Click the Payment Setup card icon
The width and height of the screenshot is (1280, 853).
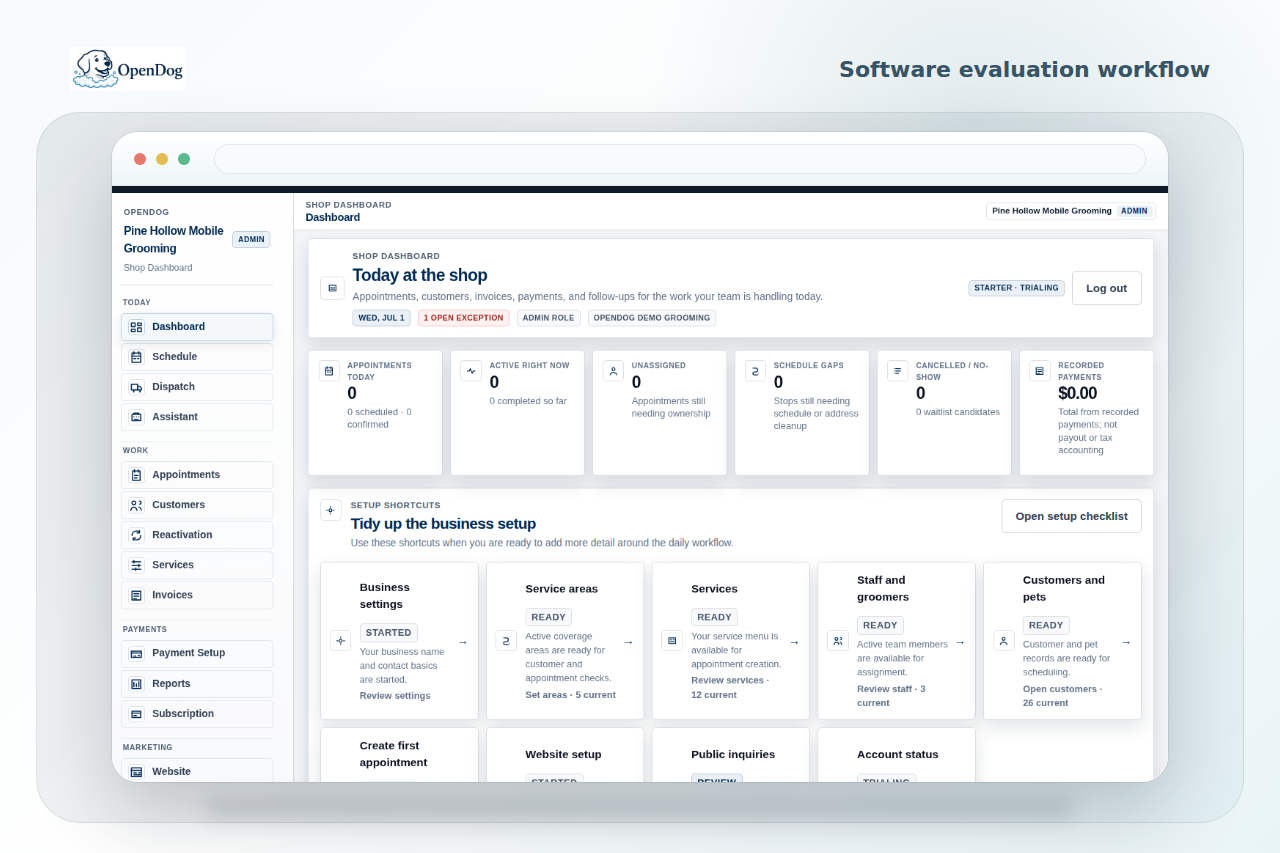(x=136, y=653)
